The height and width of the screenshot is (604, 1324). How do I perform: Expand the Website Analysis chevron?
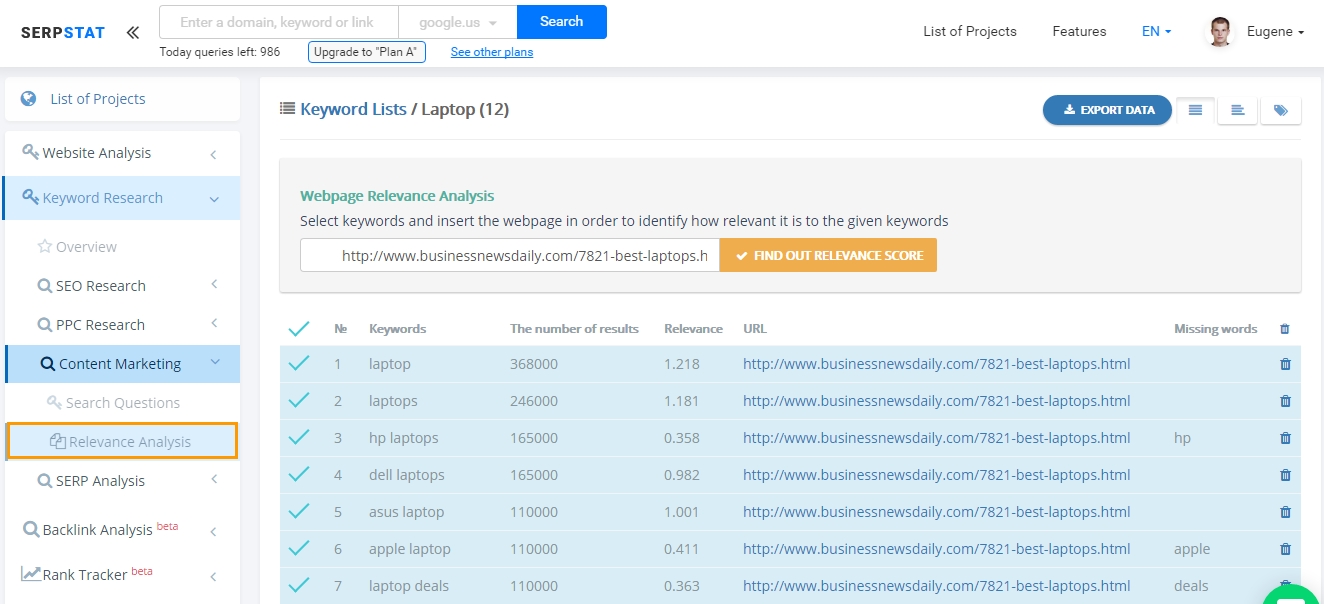click(x=214, y=154)
